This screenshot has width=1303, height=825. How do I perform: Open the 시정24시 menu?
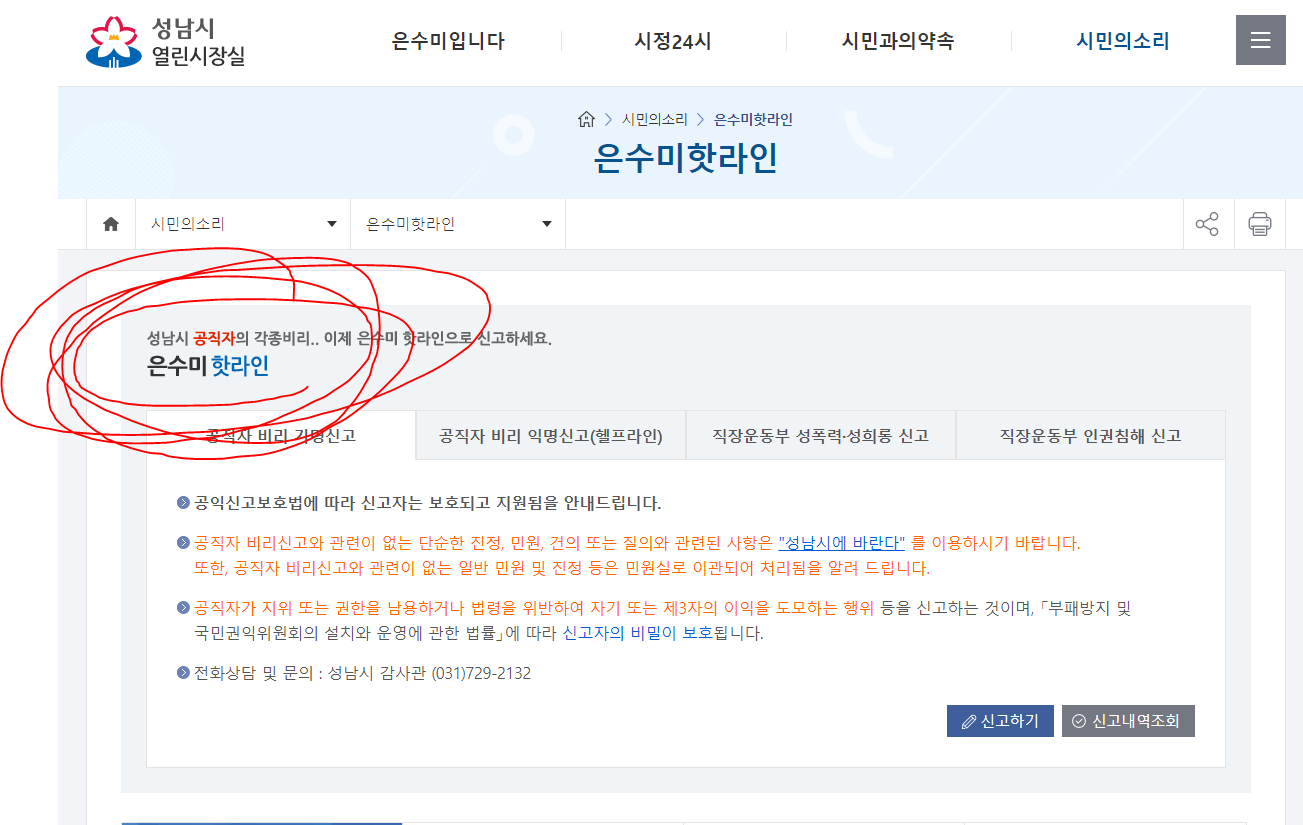[673, 41]
